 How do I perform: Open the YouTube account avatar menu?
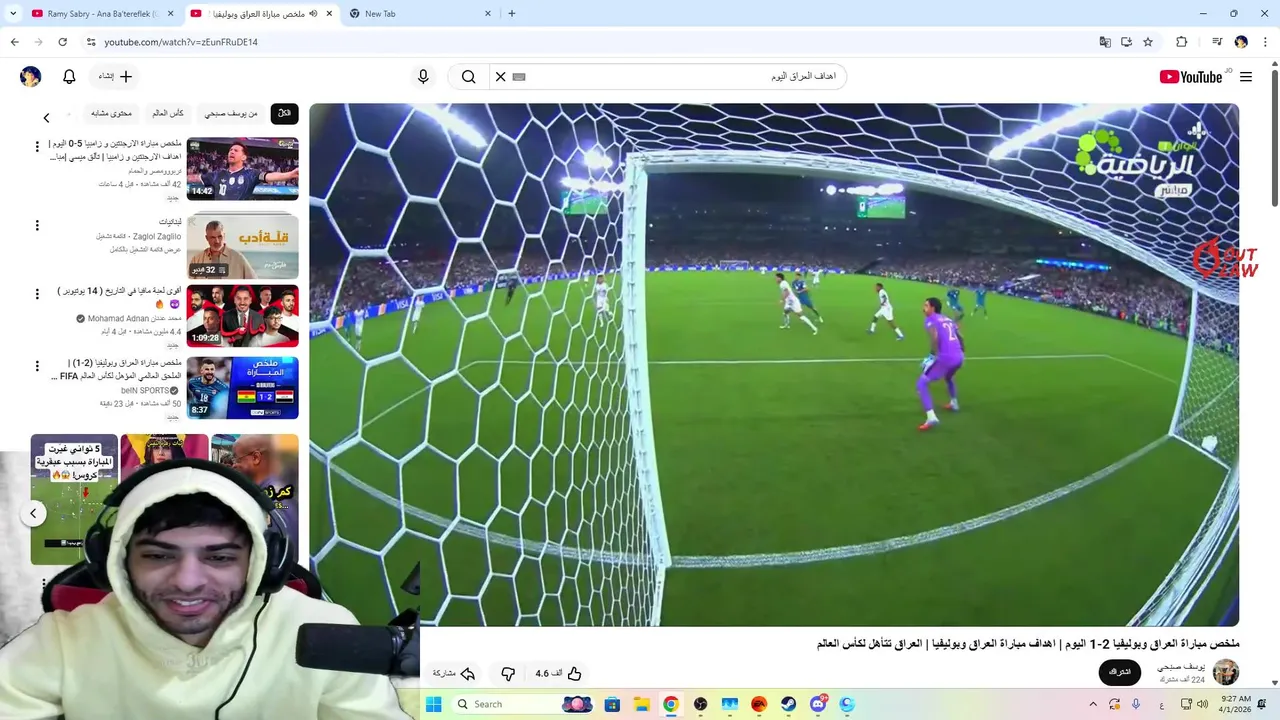(31, 77)
